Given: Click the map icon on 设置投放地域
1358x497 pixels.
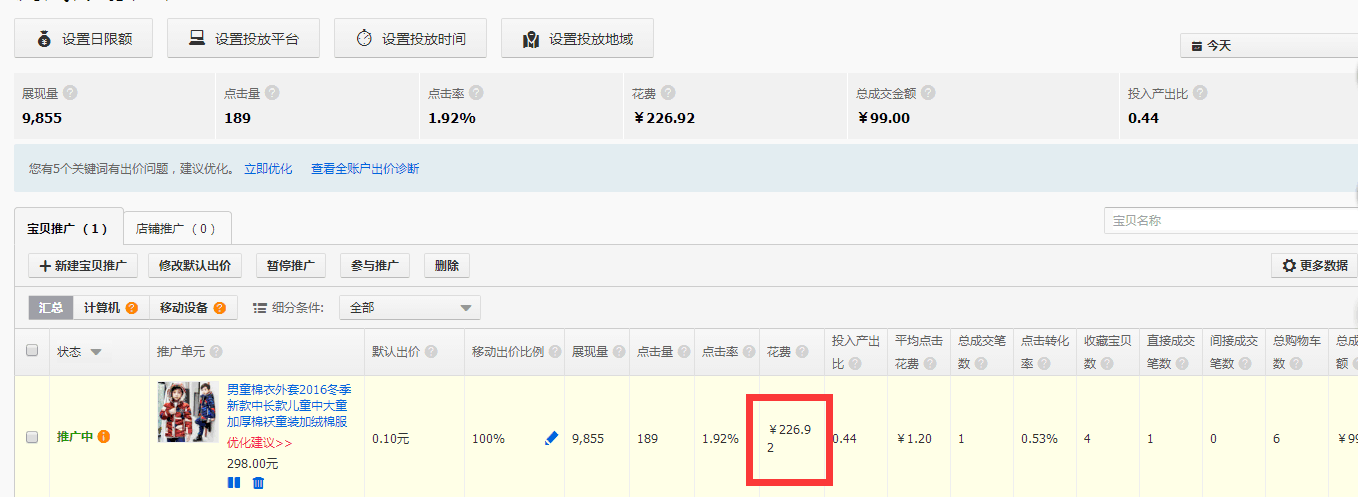Looking at the screenshot, I should point(531,40).
